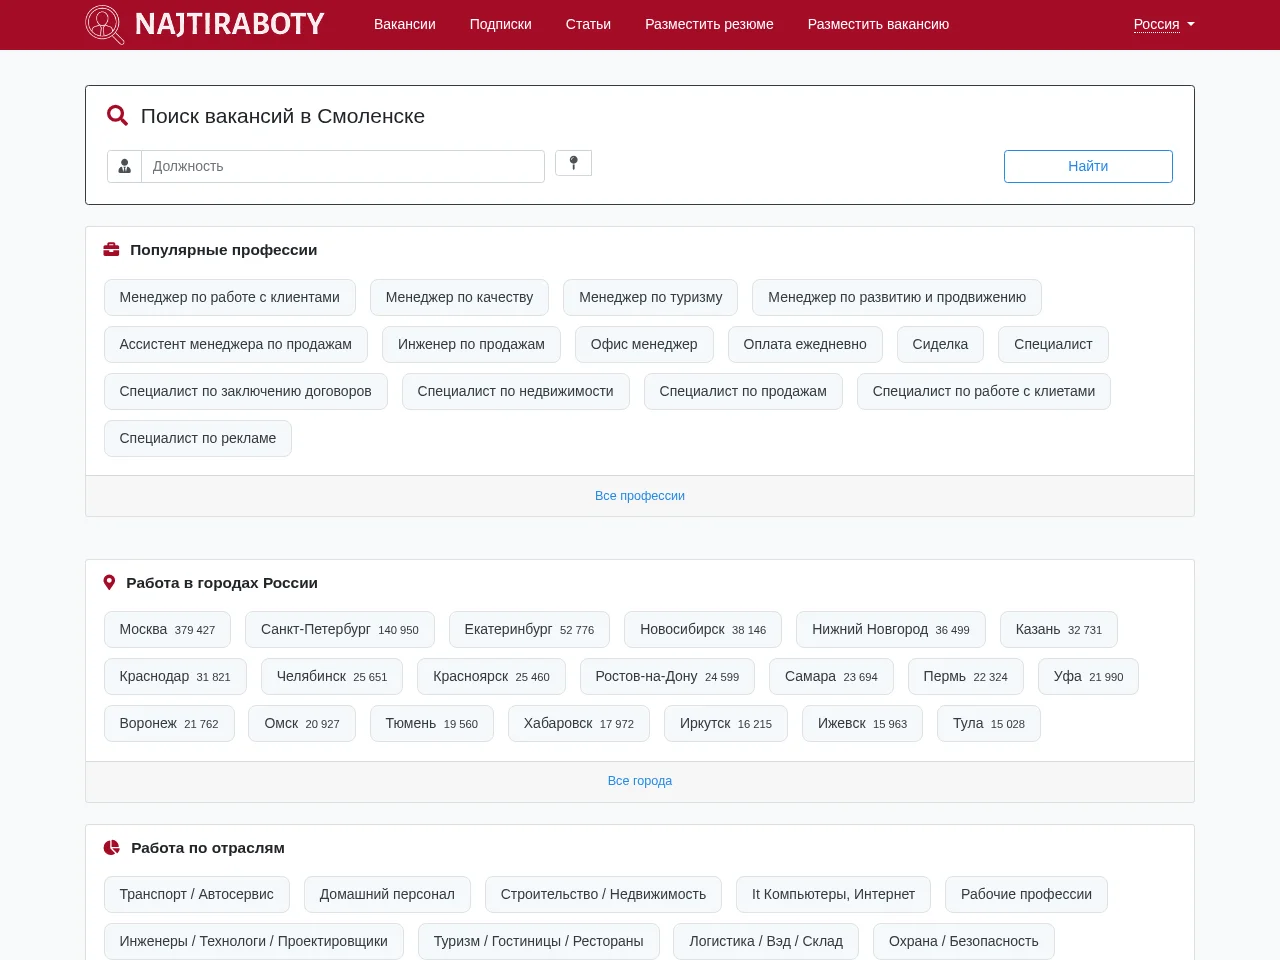Select Специалист по недвижимости tag

pyautogui.click(x=515, y=391)
